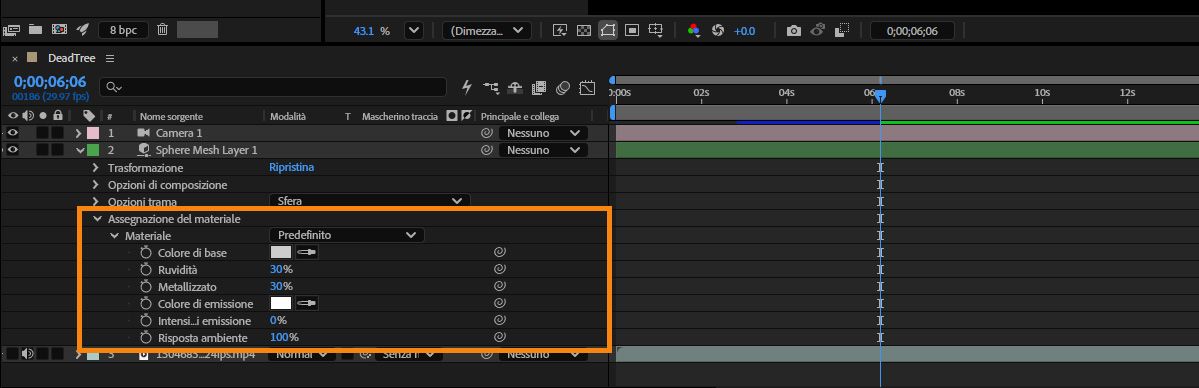Create a new folder in the project panel
The width and height of the screenshot is (1199, 388).
[x=34, y=30]
